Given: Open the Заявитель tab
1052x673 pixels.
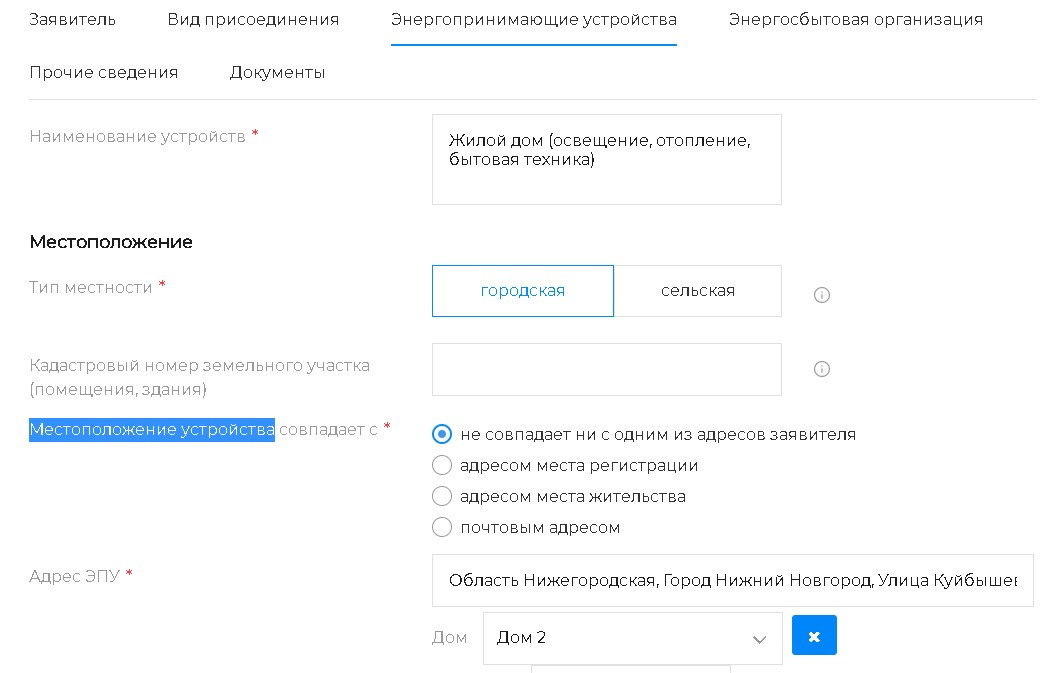Looking at the screenshot, I should [x=73, y=20].
